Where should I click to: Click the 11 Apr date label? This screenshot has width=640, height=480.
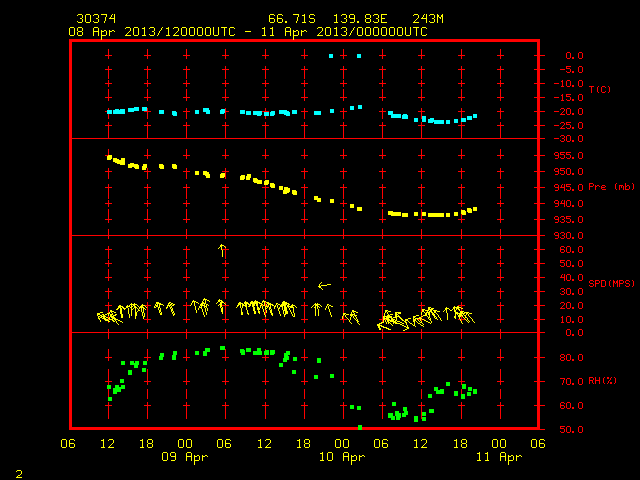(x=499, y=457)
